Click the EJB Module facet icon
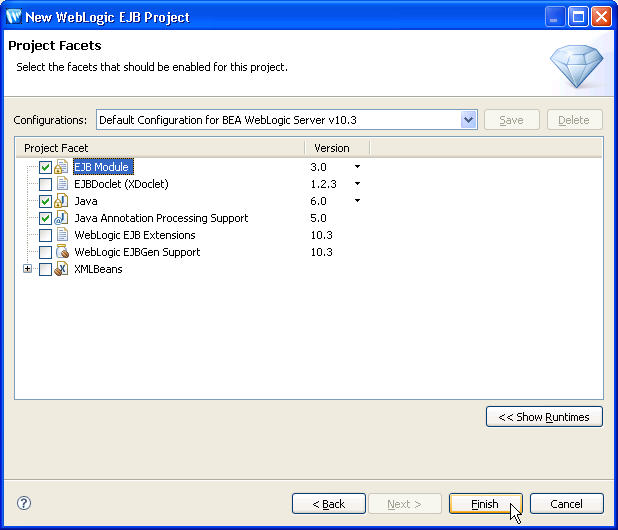618x530 pixels. [x=61, y=167]
